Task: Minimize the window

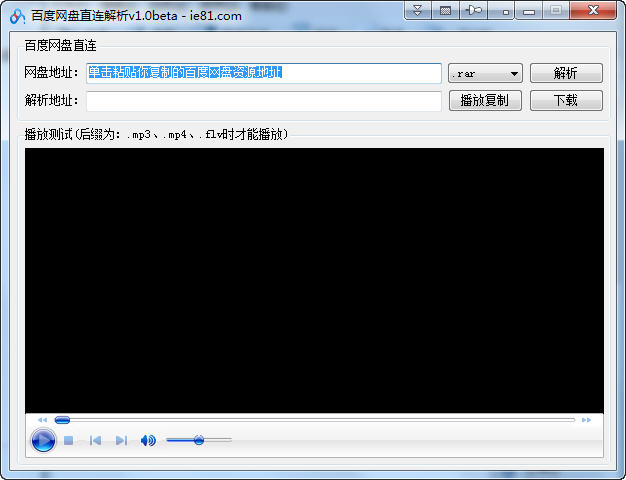Action: pyautogui.click(x=529, y=10)
